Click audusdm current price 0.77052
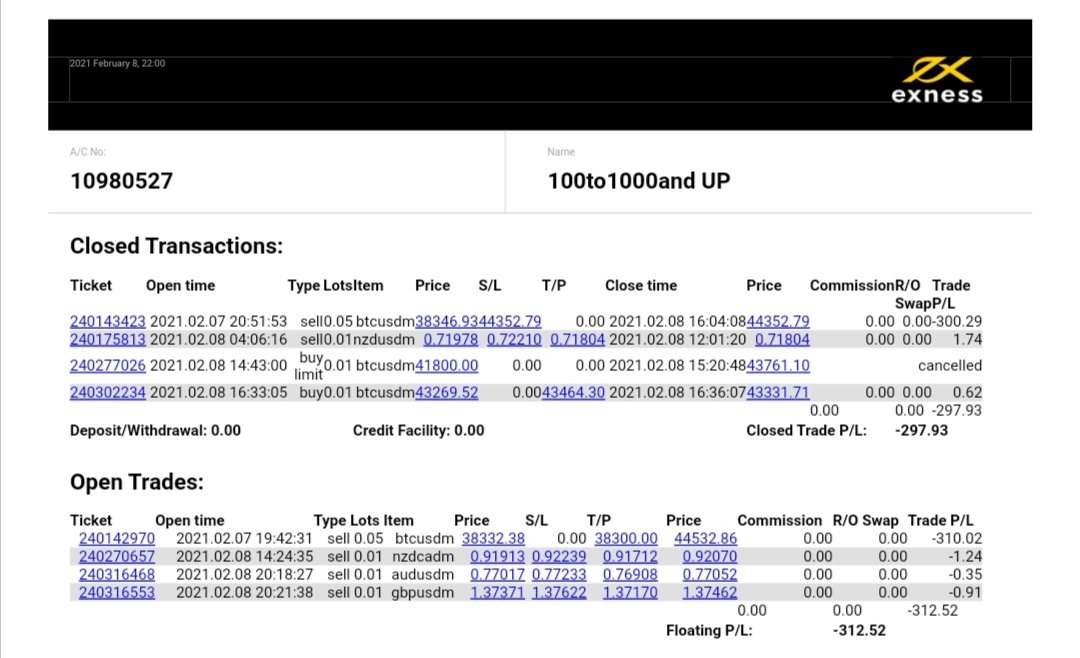 pyautogui.click(x=709, y=574)
